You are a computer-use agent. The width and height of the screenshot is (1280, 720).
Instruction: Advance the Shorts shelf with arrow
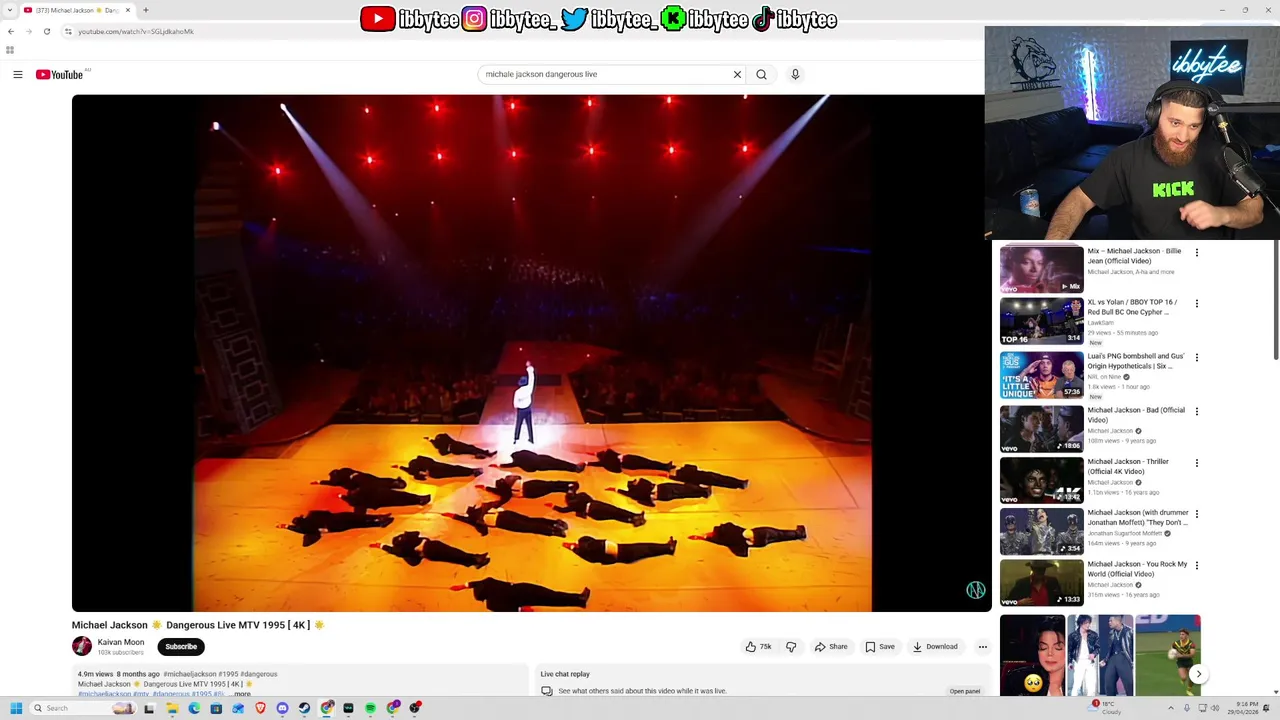point(1198,674)
